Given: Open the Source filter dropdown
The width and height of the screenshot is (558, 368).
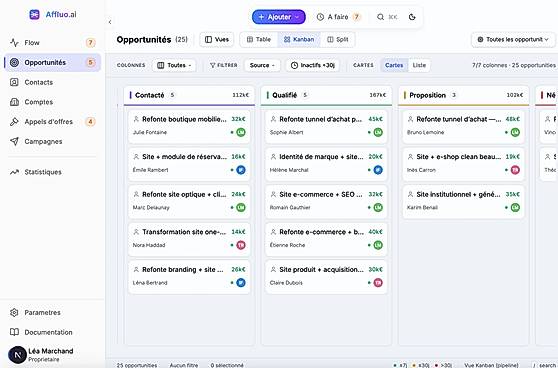Looking at the screenshot, I should pyautogui.click(x=262, y=65).
